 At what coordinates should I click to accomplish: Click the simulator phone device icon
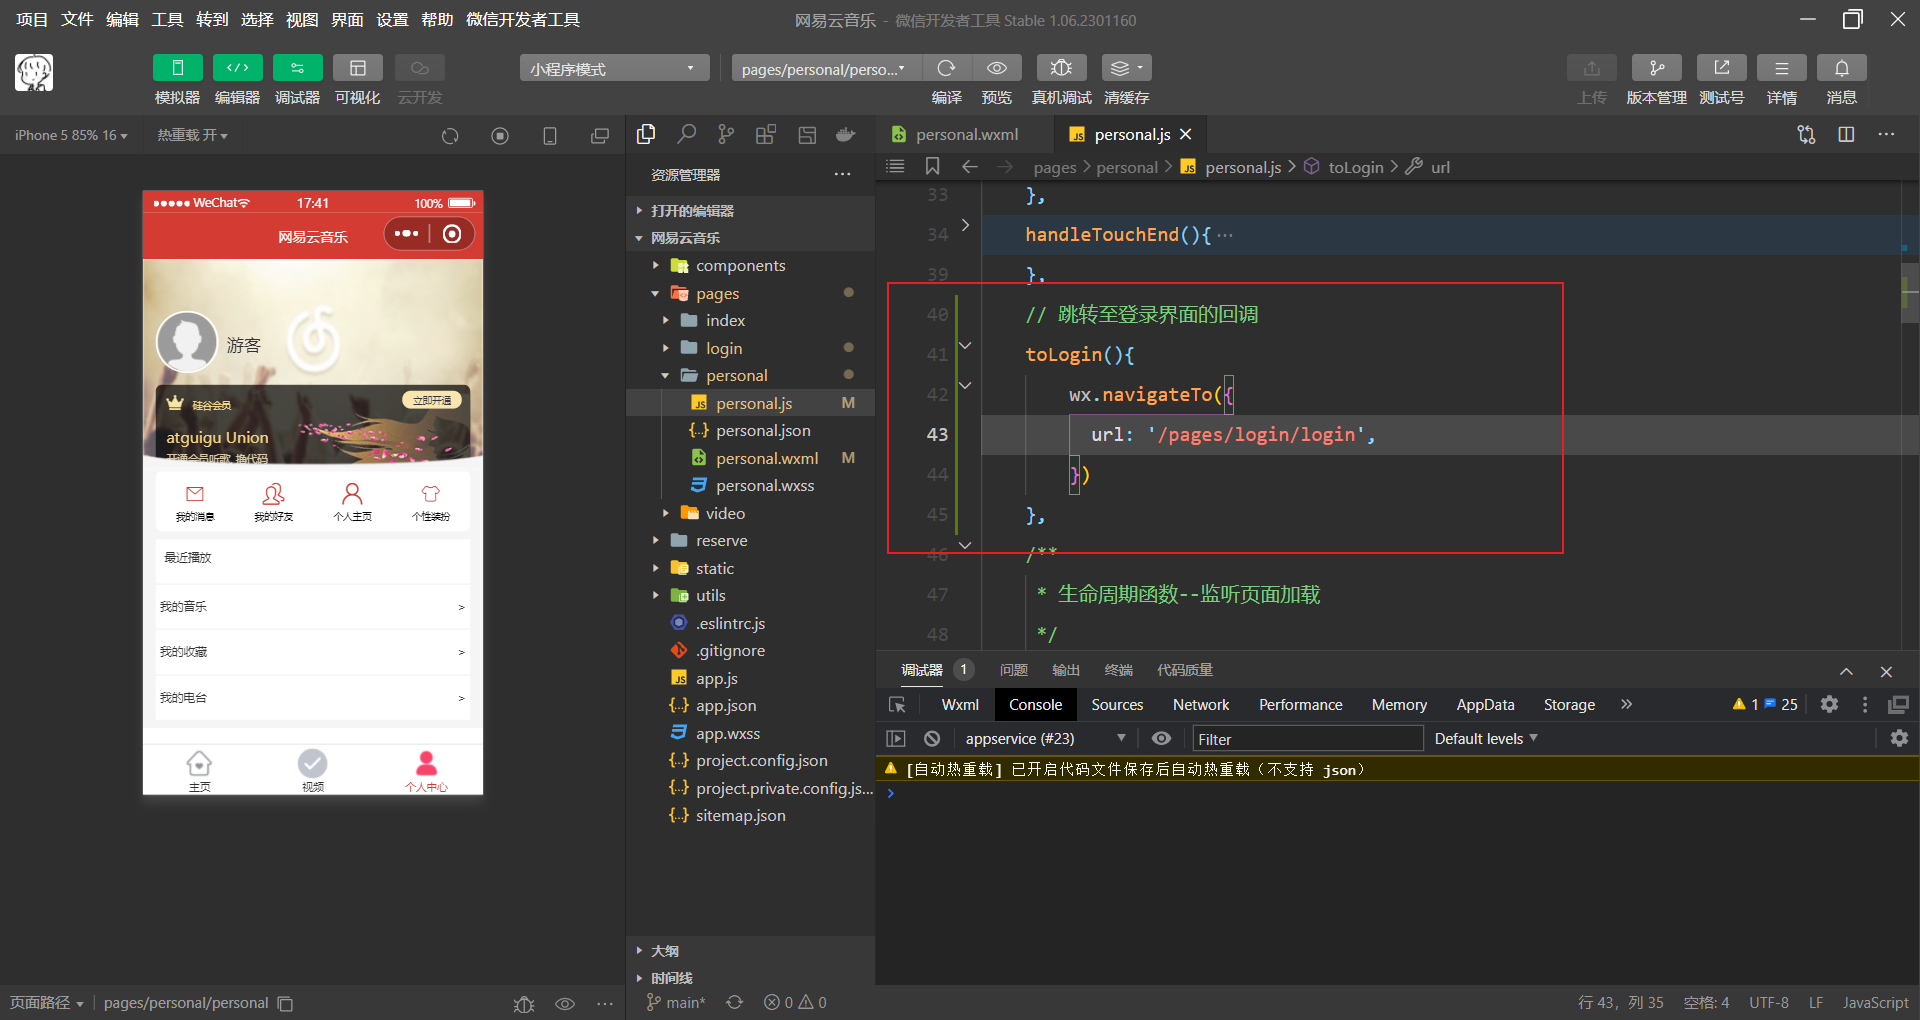(x=550, y=136)
